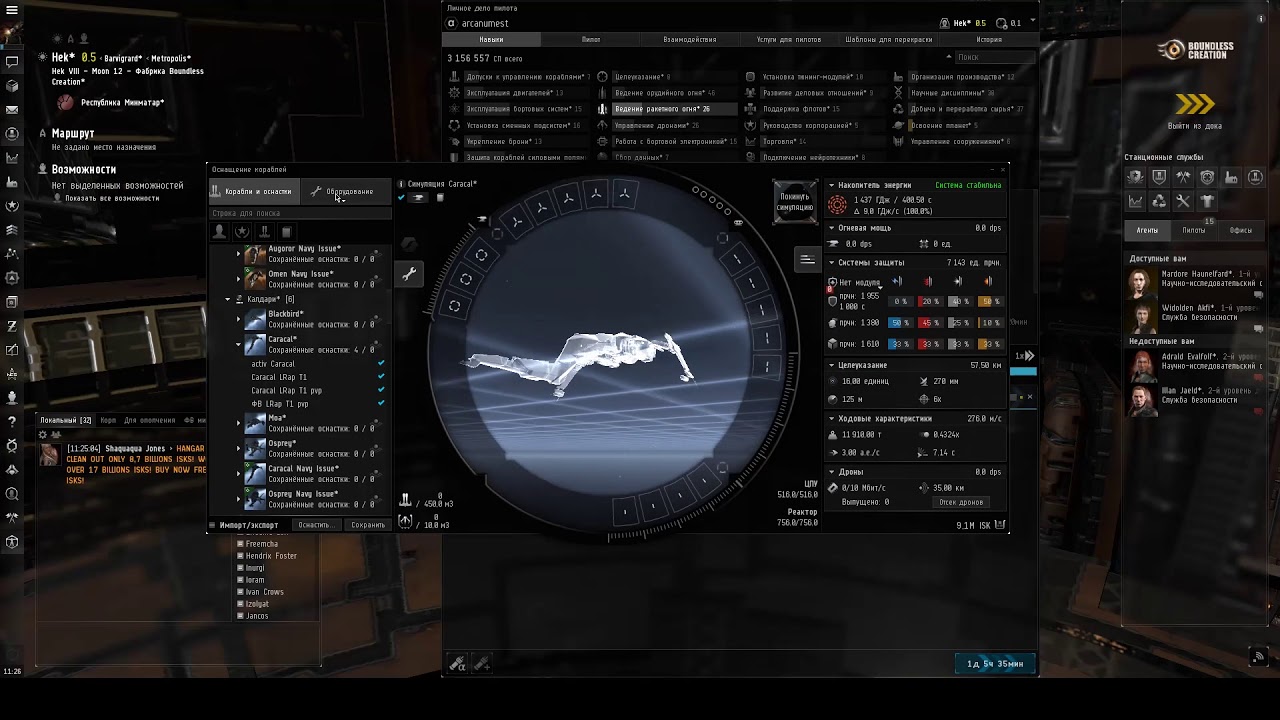Toggle the checkmark under Симуляция Caracal
The image size is (1280, 720).
tap(402, 198)
